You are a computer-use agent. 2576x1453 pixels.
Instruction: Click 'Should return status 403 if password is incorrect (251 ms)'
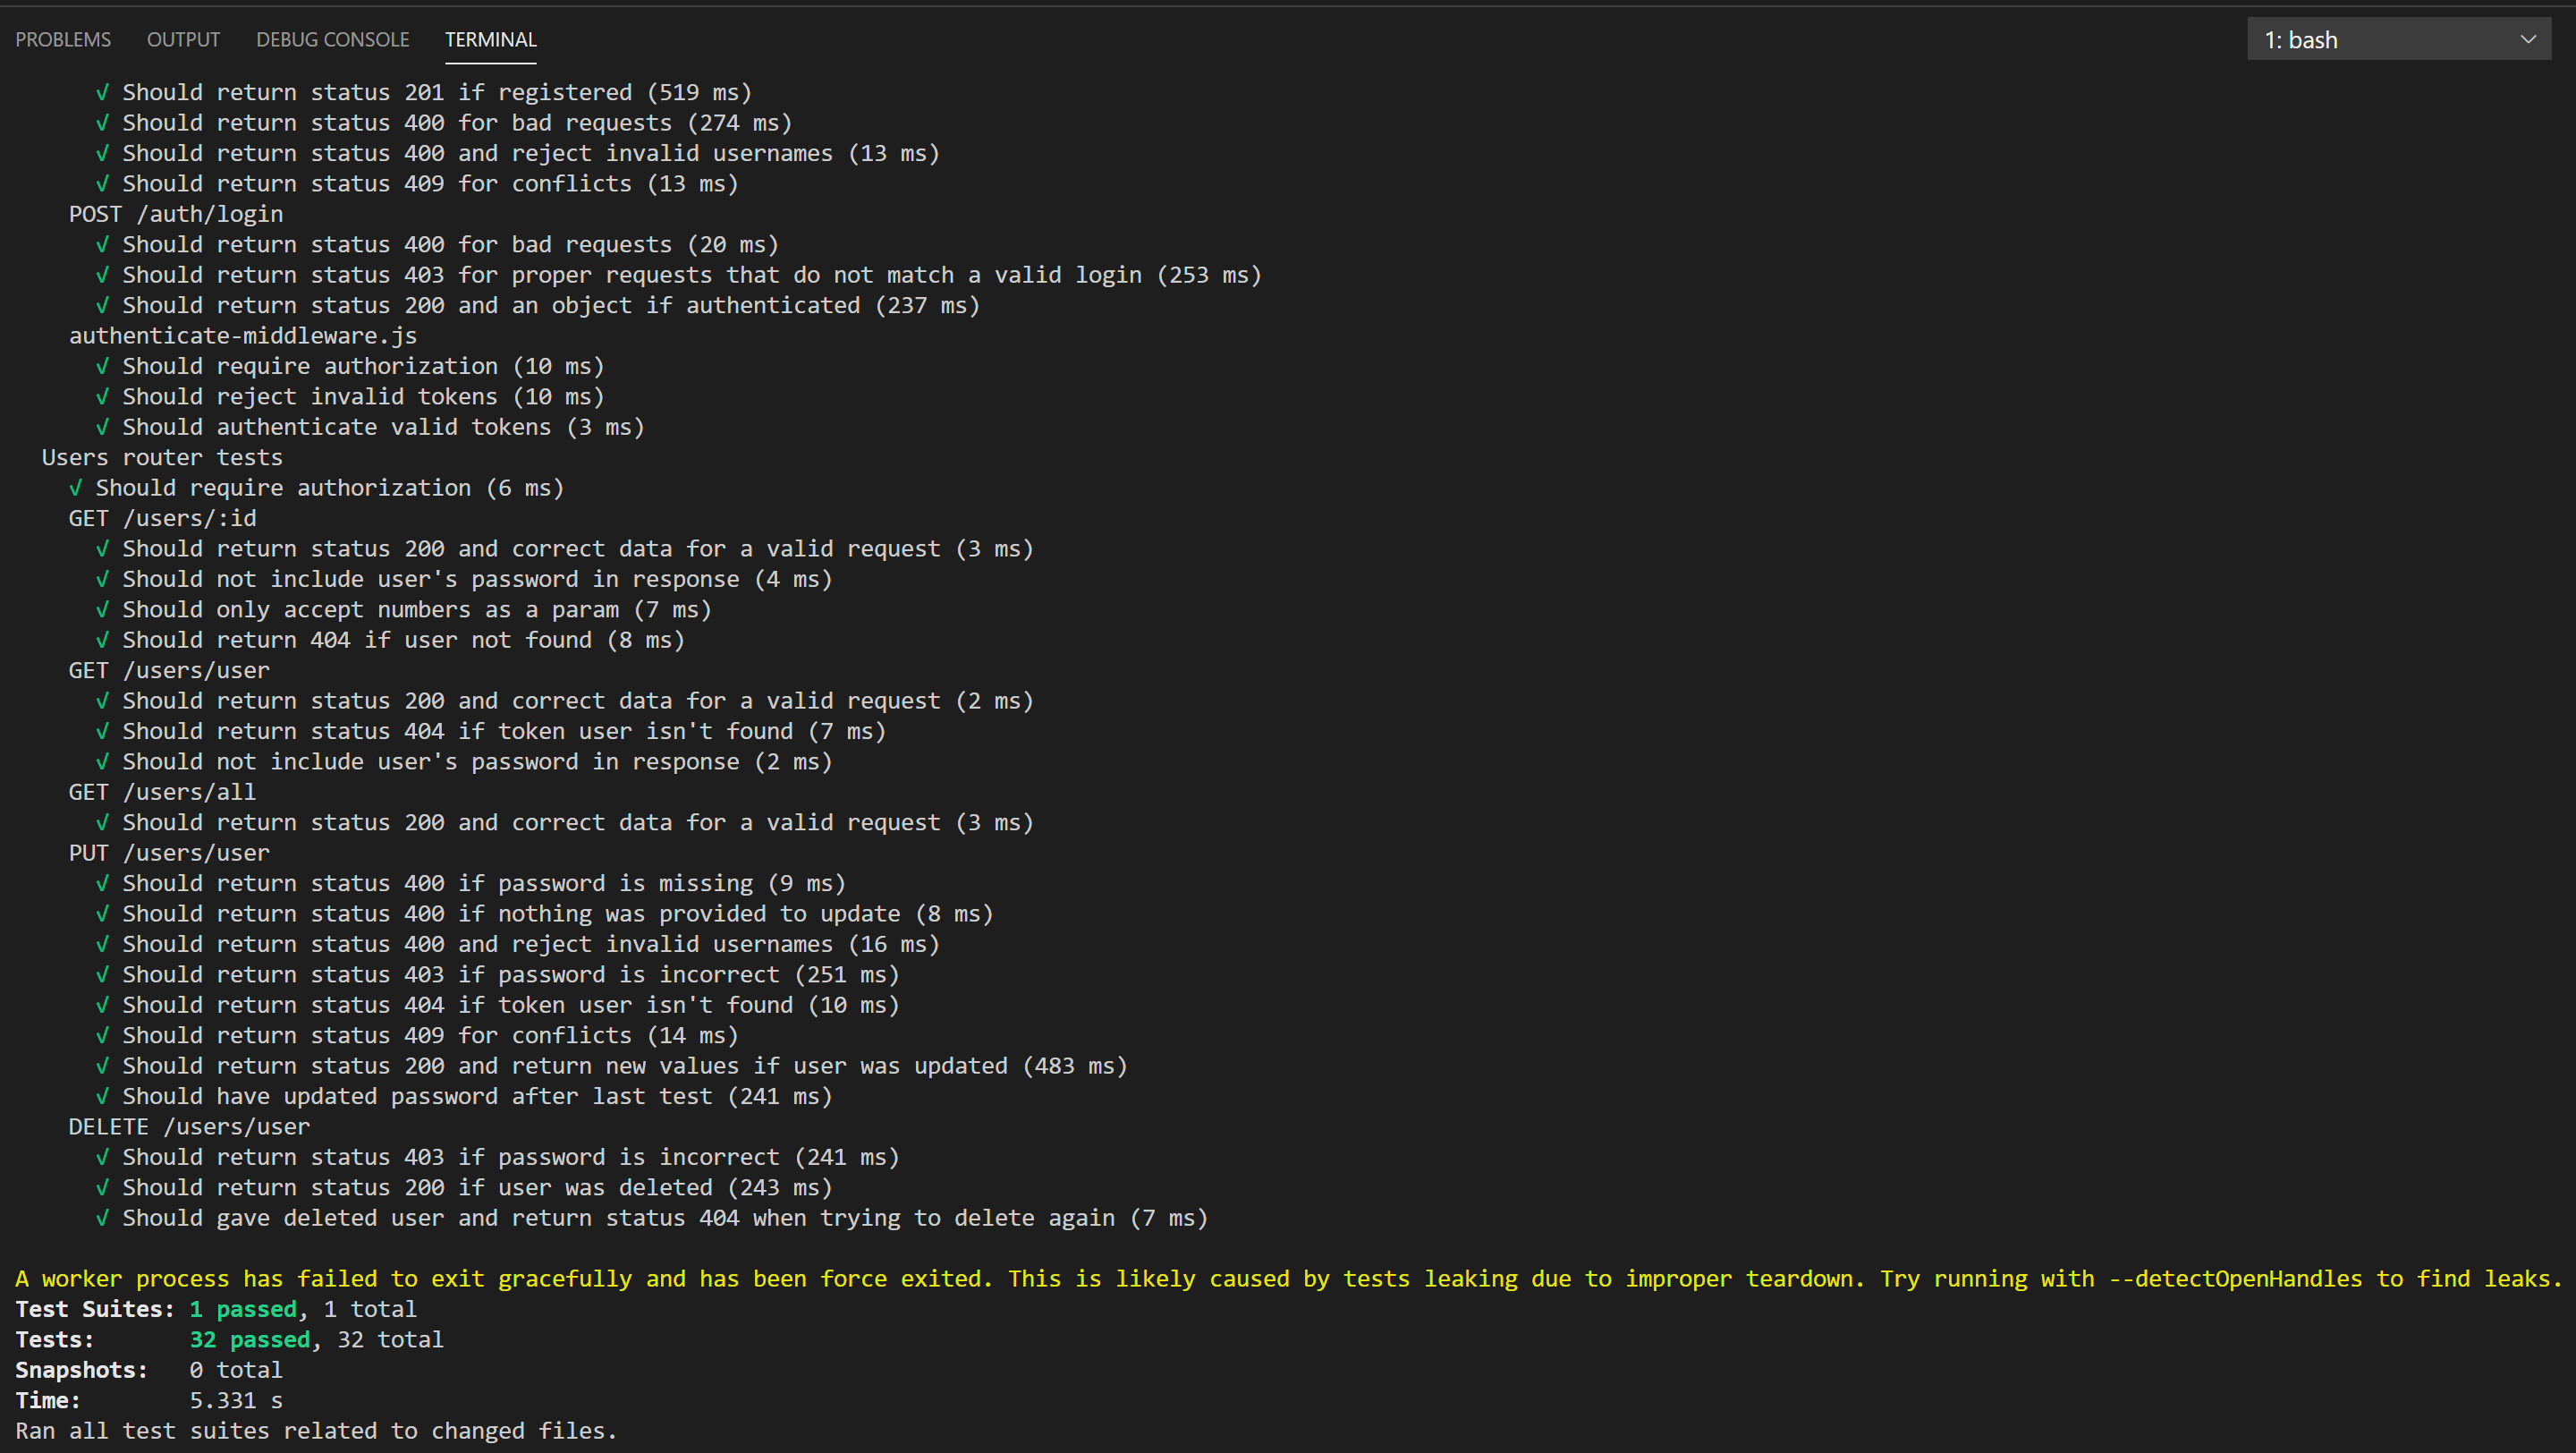tap(498, 975)
